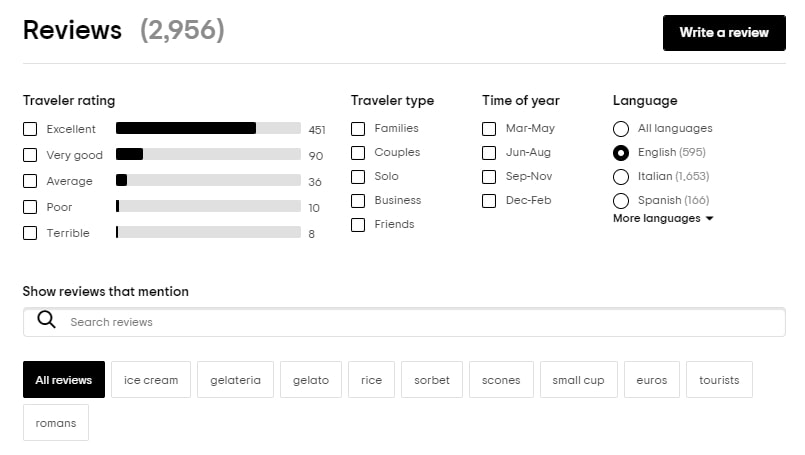
Task: Click the gelateria mention tag
Action: click(x=235, y=380)
